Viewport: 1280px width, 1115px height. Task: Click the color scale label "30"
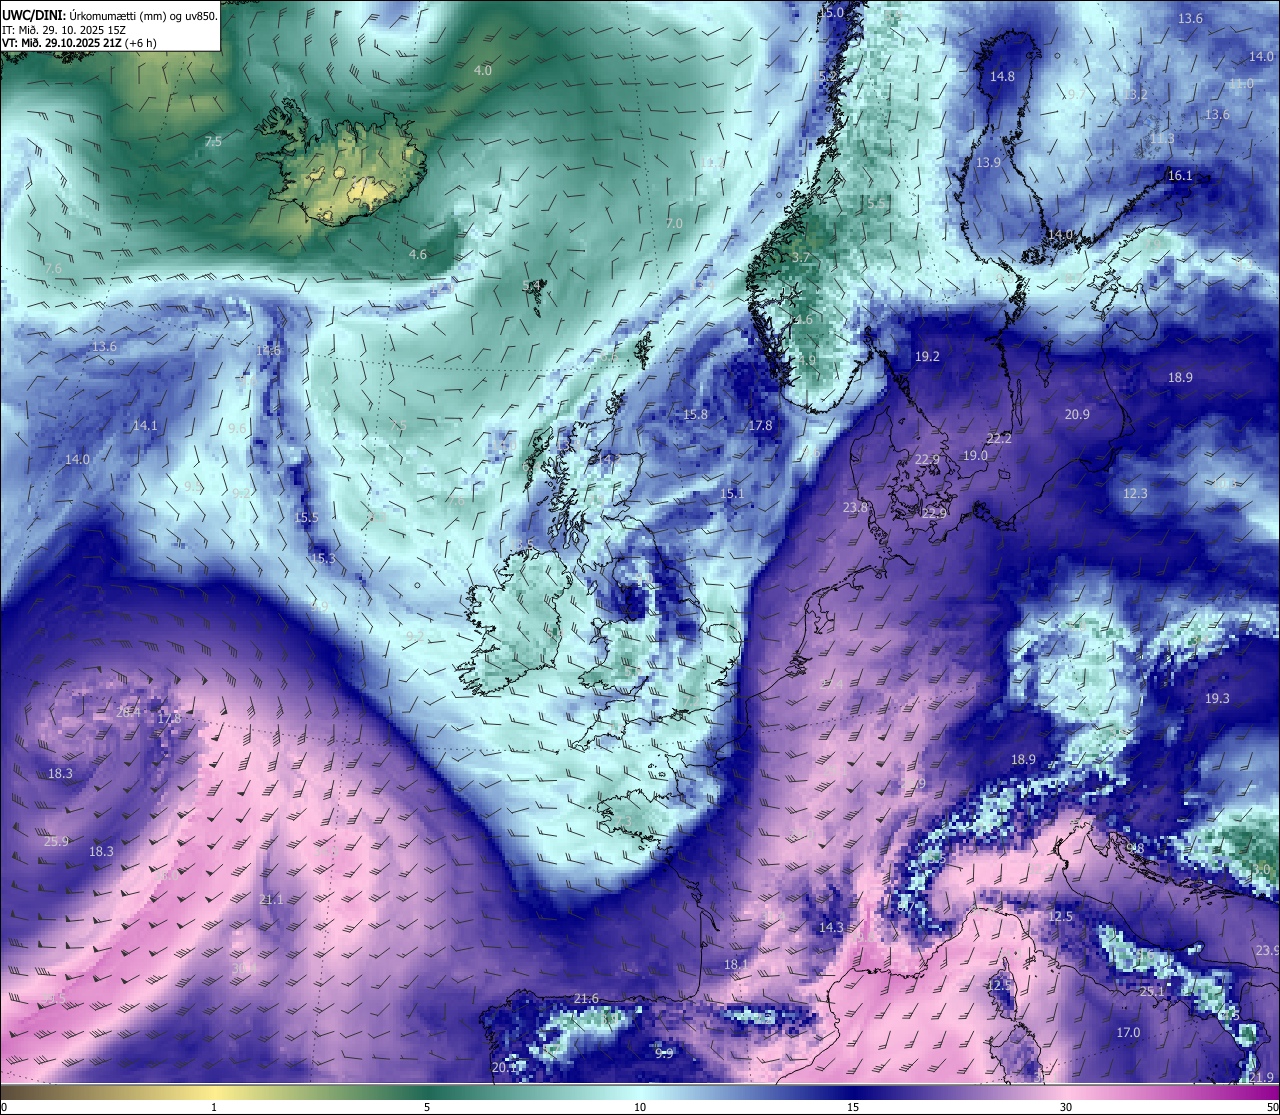[1066, 1107]
